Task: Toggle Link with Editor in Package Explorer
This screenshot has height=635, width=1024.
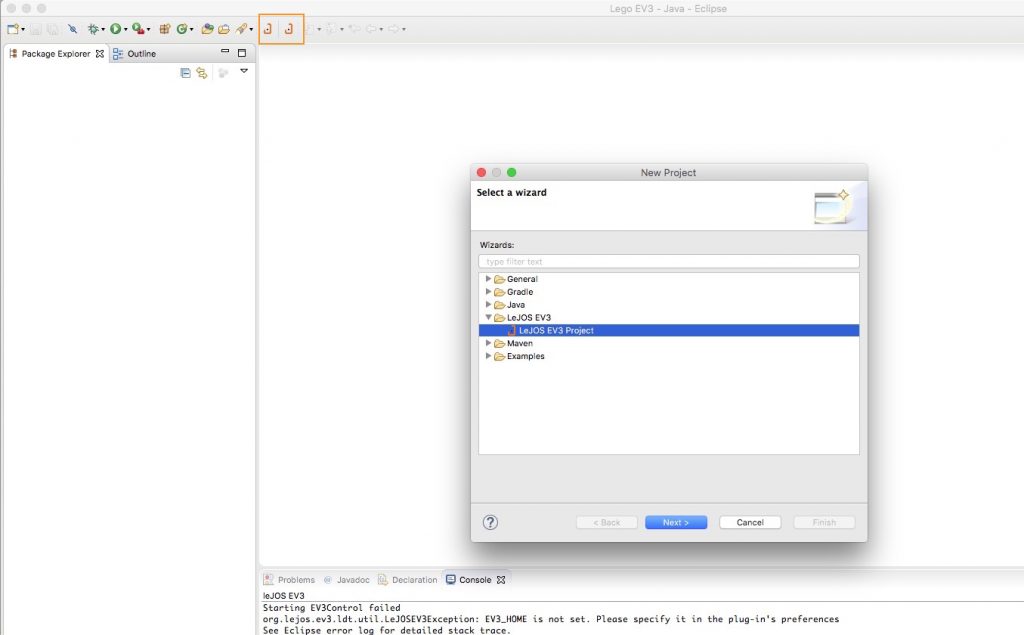Action: pyautogui.click(x=201, y=73)
